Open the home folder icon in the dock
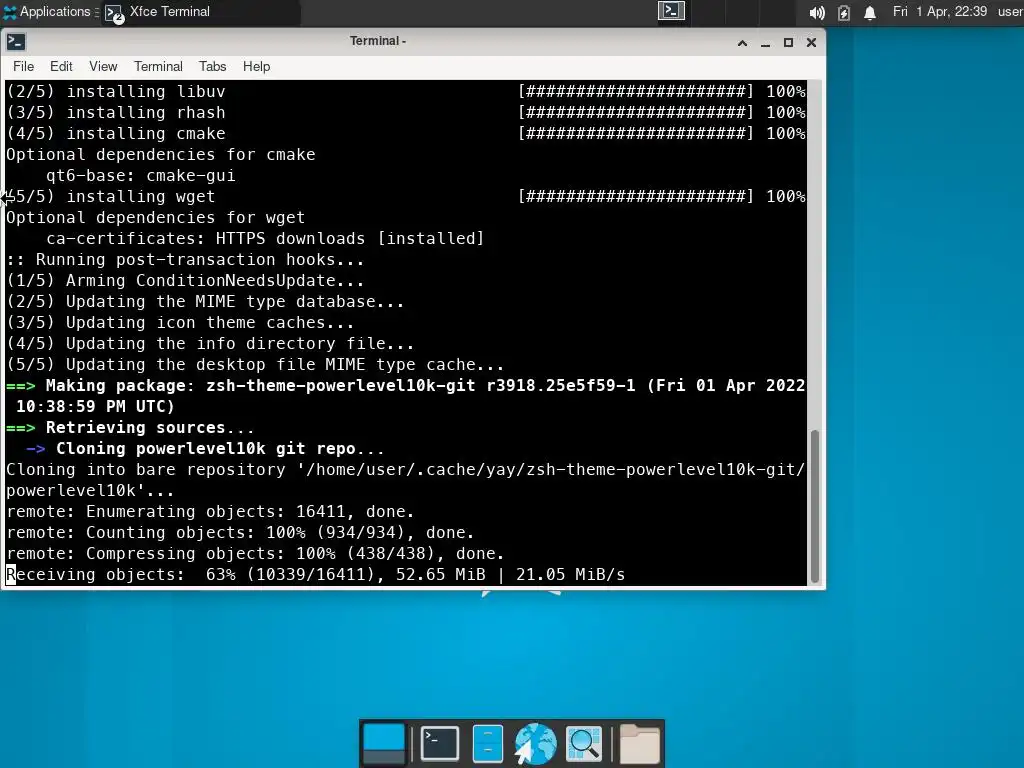Screen dimensions: 1024x768 tap(639, 743)
